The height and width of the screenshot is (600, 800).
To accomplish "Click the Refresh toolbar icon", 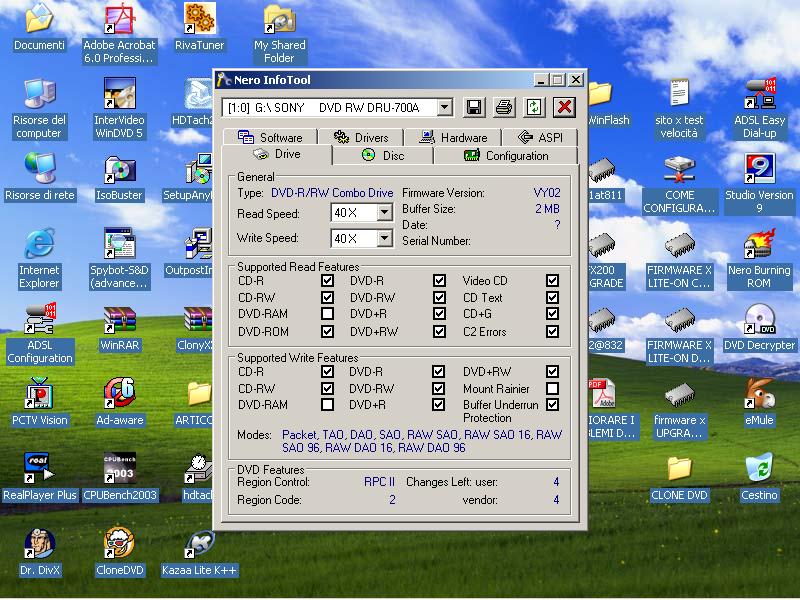I will (534, 108).
